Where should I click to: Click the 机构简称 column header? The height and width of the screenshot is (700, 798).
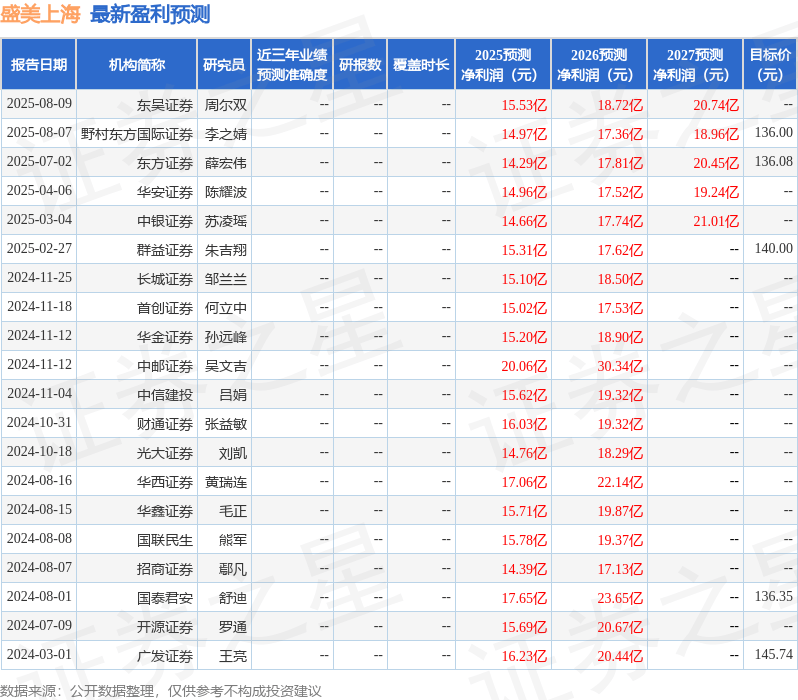[136, 65]
